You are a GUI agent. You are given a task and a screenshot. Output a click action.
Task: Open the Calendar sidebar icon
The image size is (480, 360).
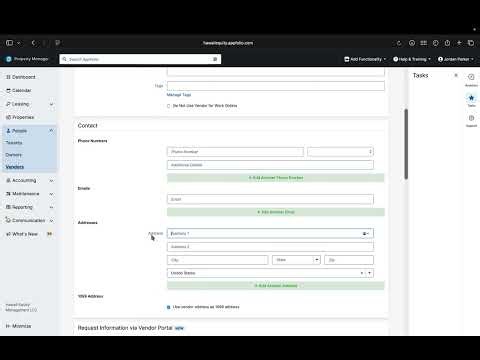(x=8, y=90)
